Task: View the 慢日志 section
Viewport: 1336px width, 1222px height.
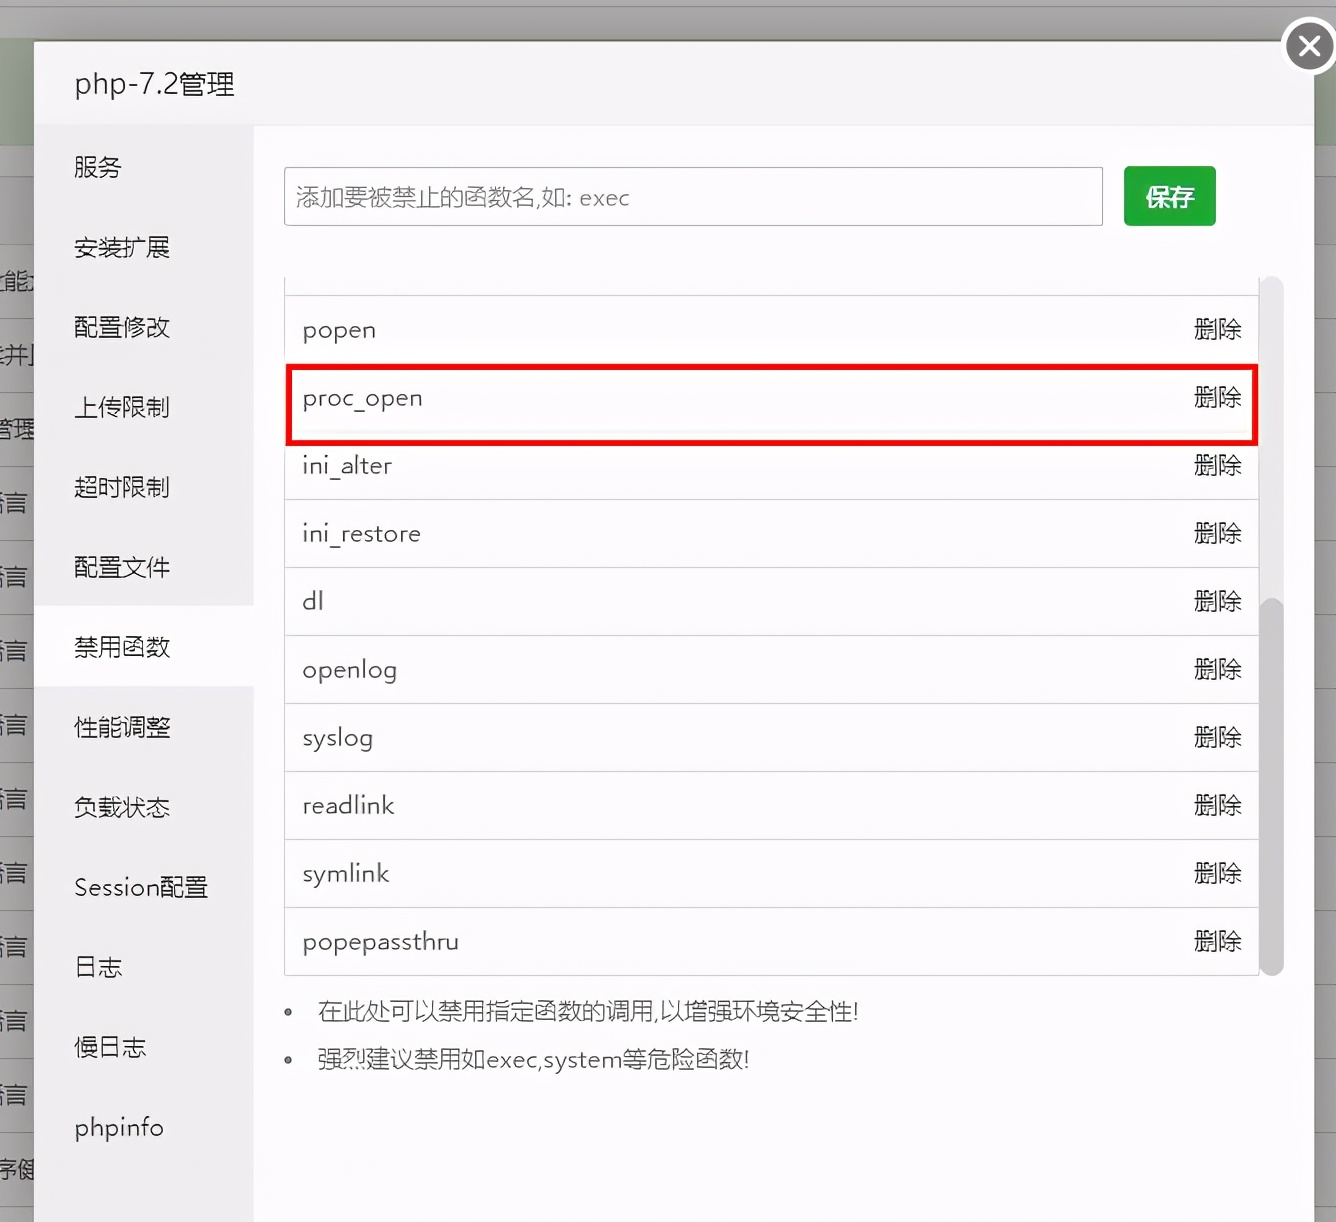Action: [110, 1047]
